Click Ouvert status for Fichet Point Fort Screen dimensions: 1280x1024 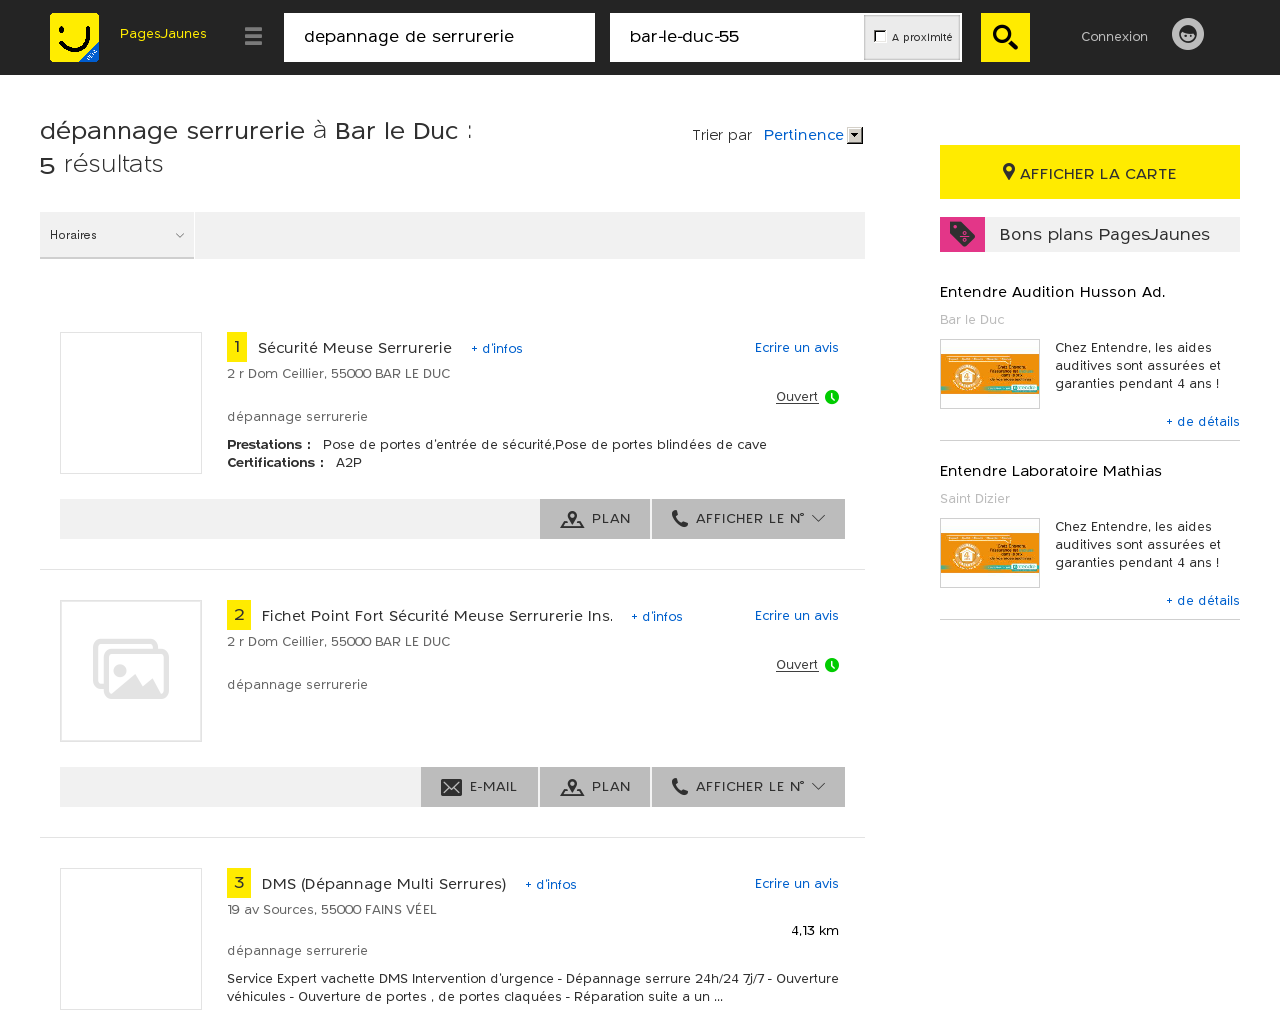pos(797,665)
